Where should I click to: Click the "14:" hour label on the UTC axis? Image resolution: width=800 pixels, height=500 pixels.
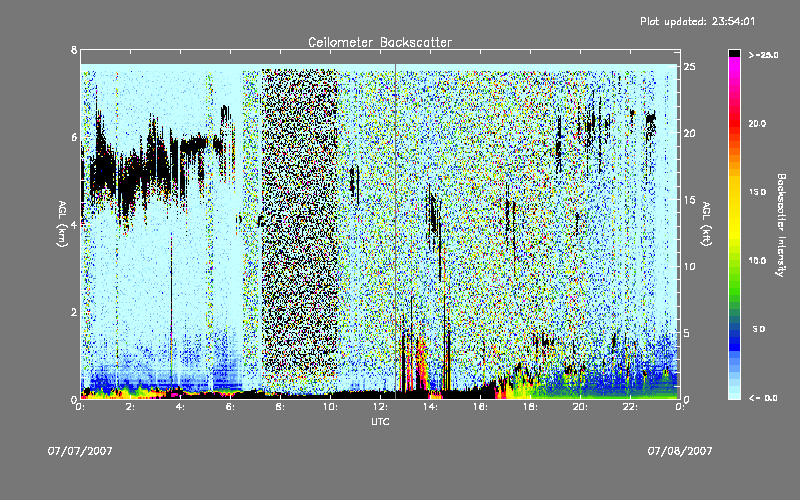(x=430, y=407)
